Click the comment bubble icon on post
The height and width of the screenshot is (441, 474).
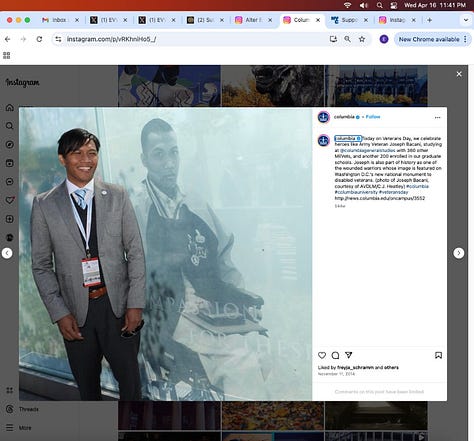click(x=335, y=355)
